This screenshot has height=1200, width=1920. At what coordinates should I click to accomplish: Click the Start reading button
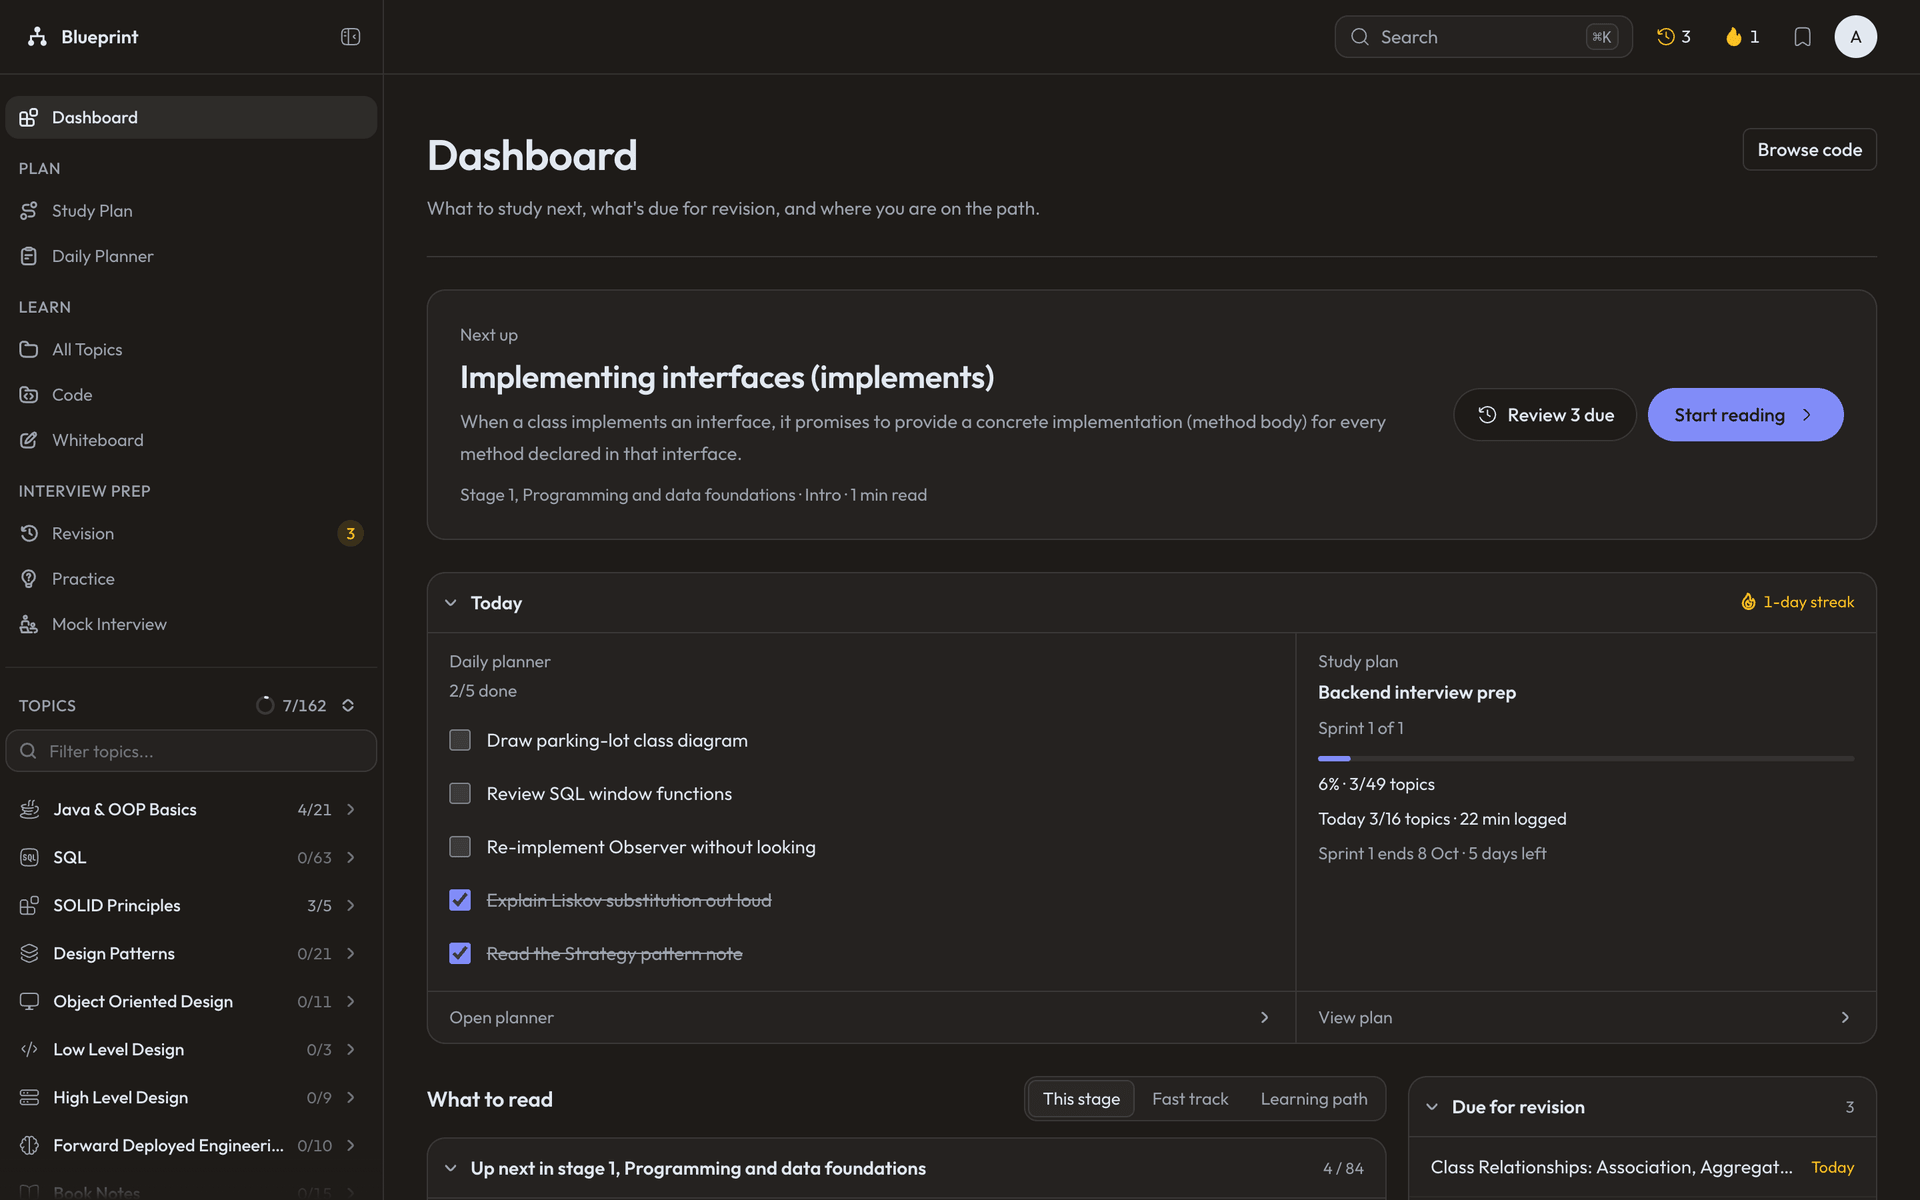pyautogui.click(x=1745, y=415)
